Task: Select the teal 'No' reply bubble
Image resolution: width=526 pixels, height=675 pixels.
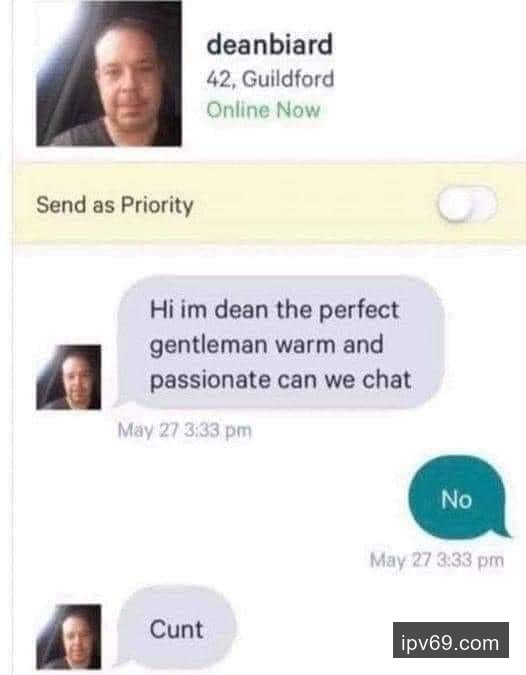Action: click(x=459, y=498)
